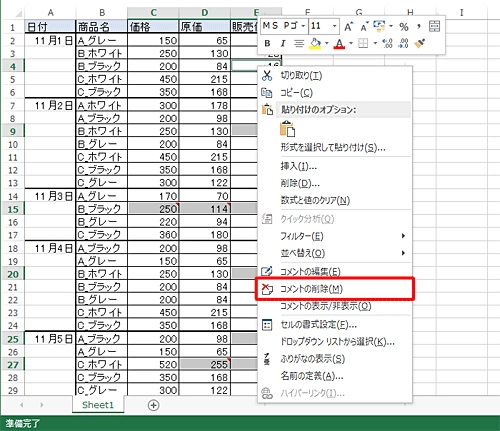The image size is (500, 431).
Task: Select the Format Painter brush
Action: pyautogui.click(x=420, y=43)
